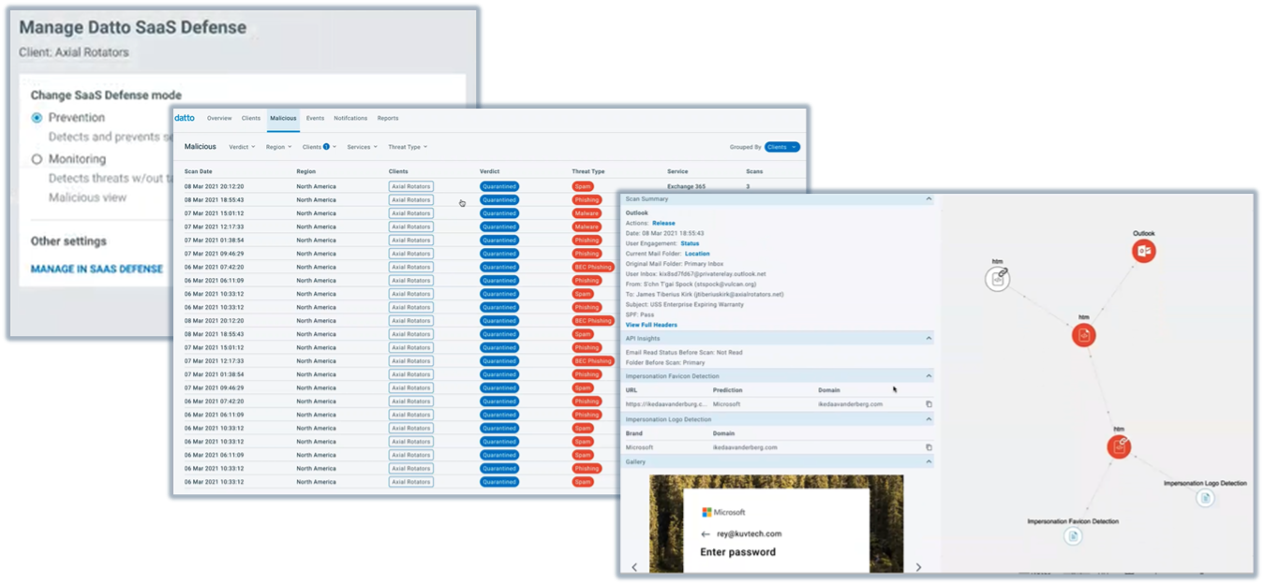1266x587 pixels.
Task: Show next gallery image
Action: point(918,568)
